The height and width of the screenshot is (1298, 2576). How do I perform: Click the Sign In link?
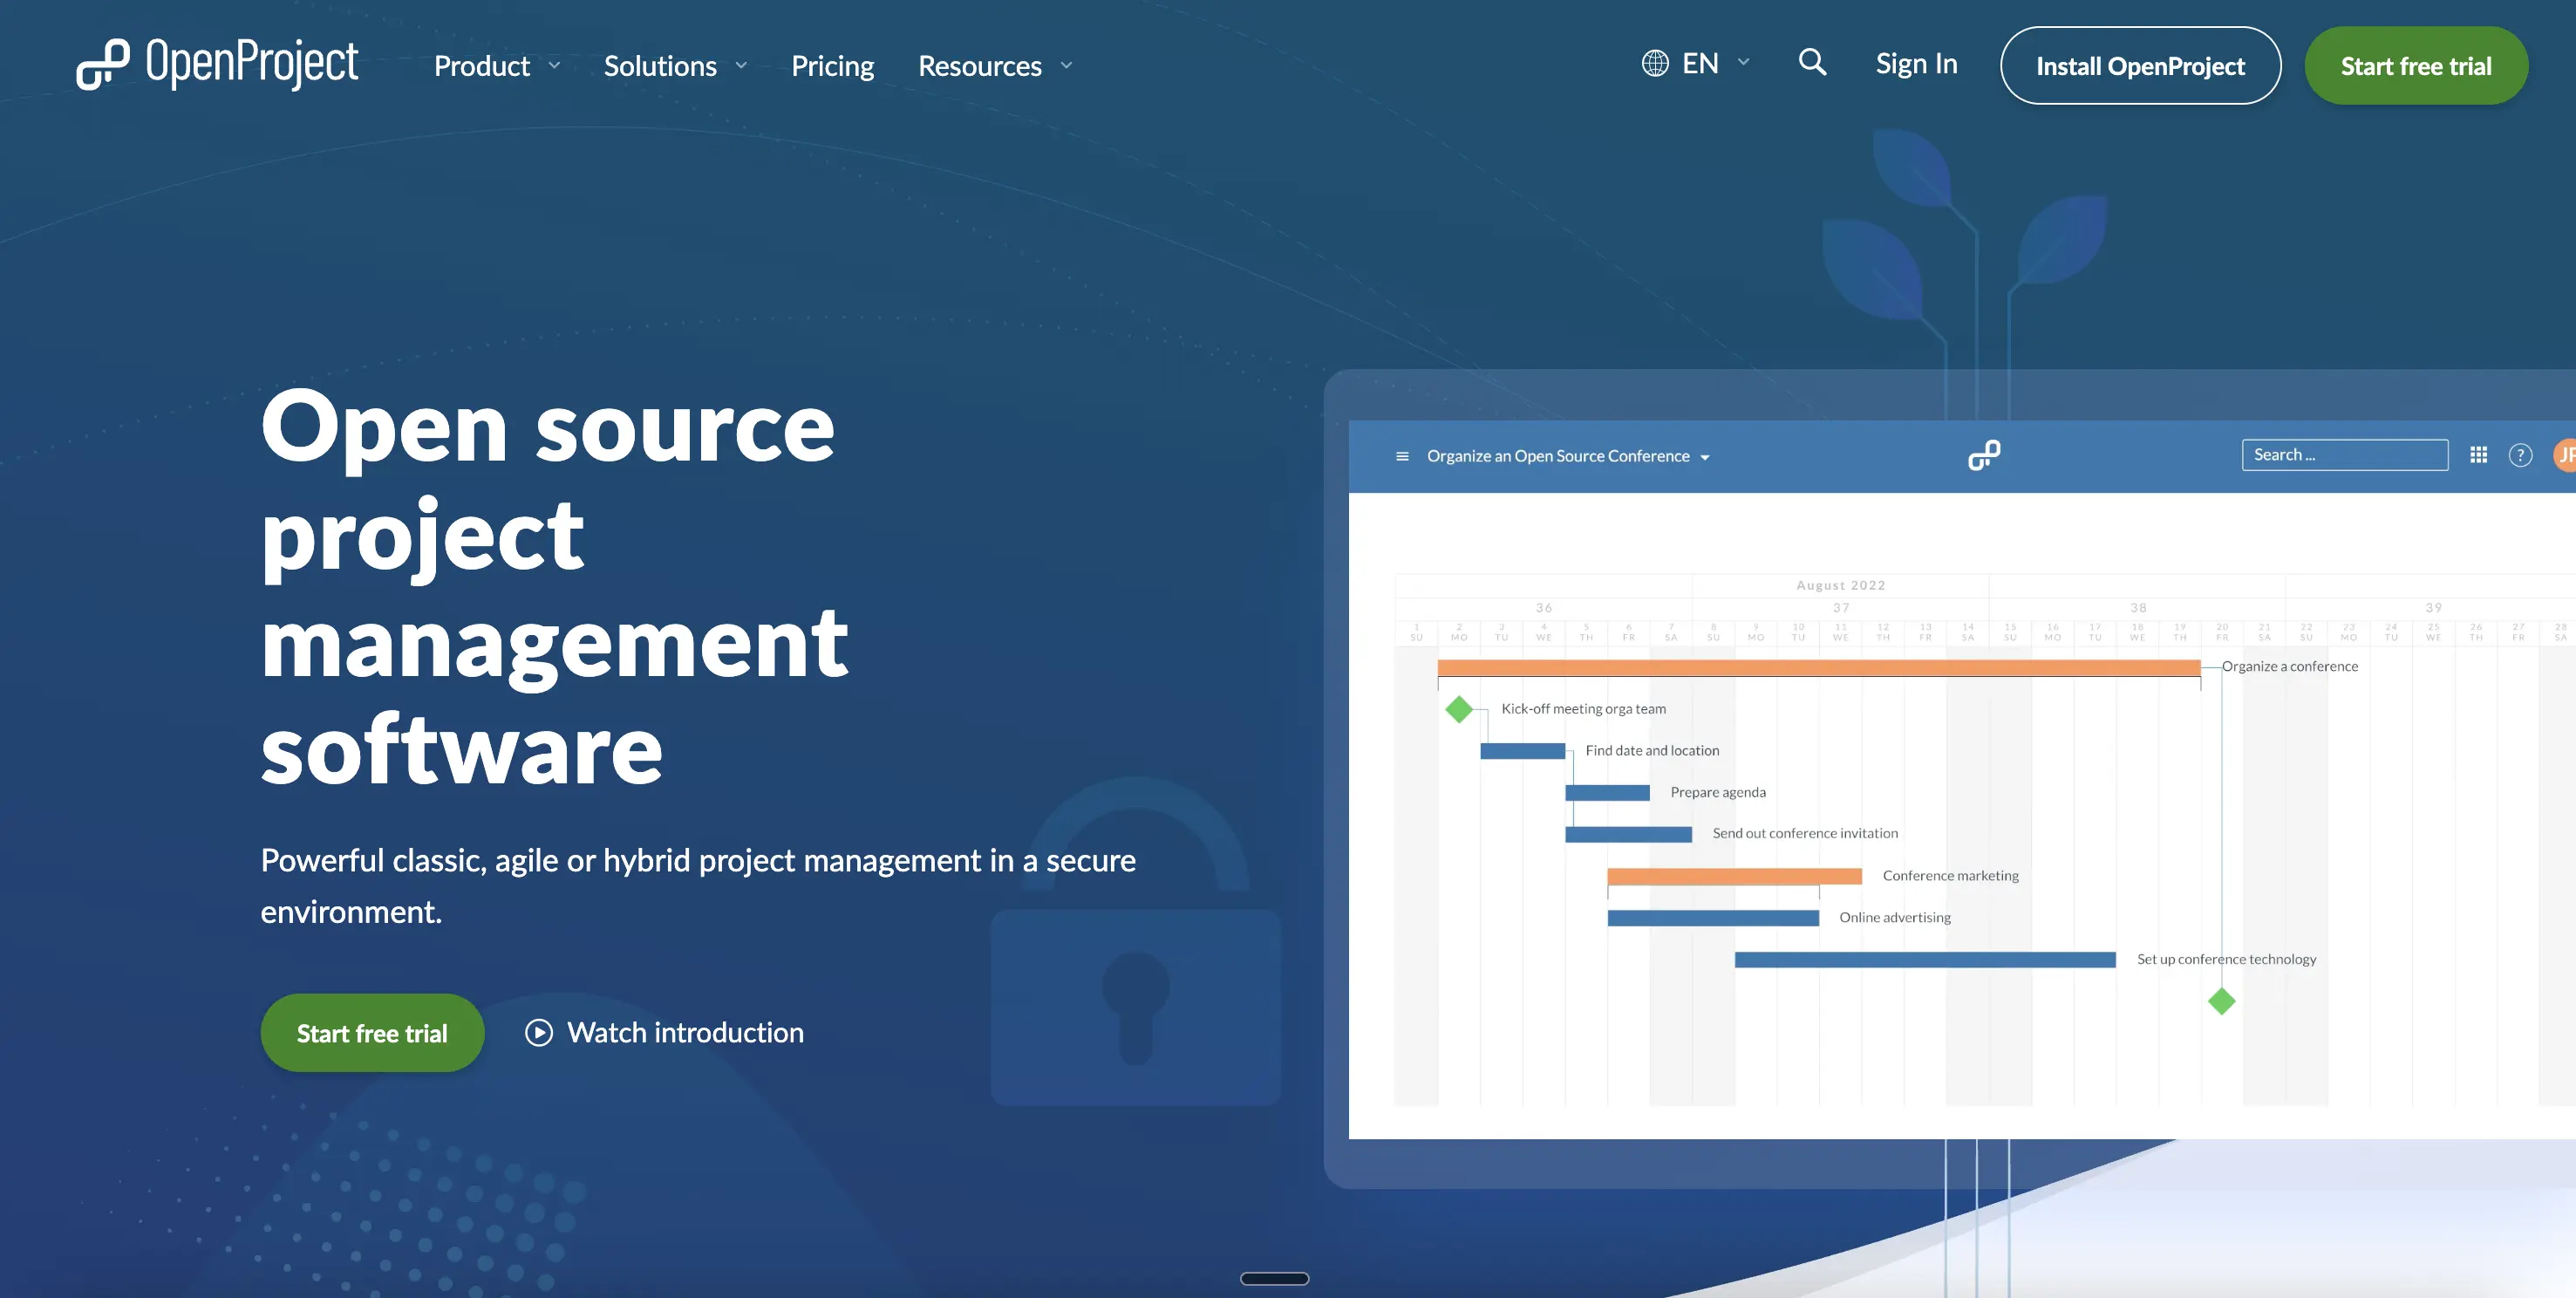pyautogui.click(x=1916, y=64)
